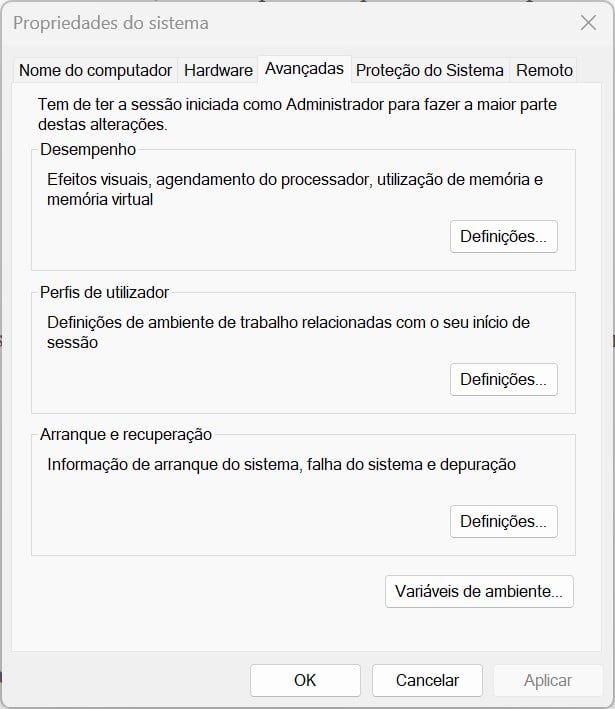Close the Propriedades do sistema window
The width and height of the screenshot is (615, 709).
pyautogui.click(x=588, y=23)
